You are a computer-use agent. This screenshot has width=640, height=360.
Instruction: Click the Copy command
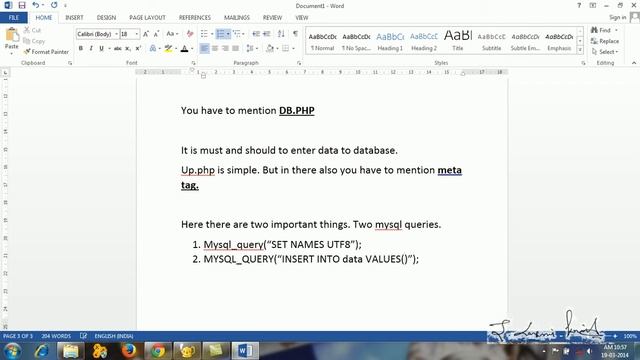click(x=34, y=41)
